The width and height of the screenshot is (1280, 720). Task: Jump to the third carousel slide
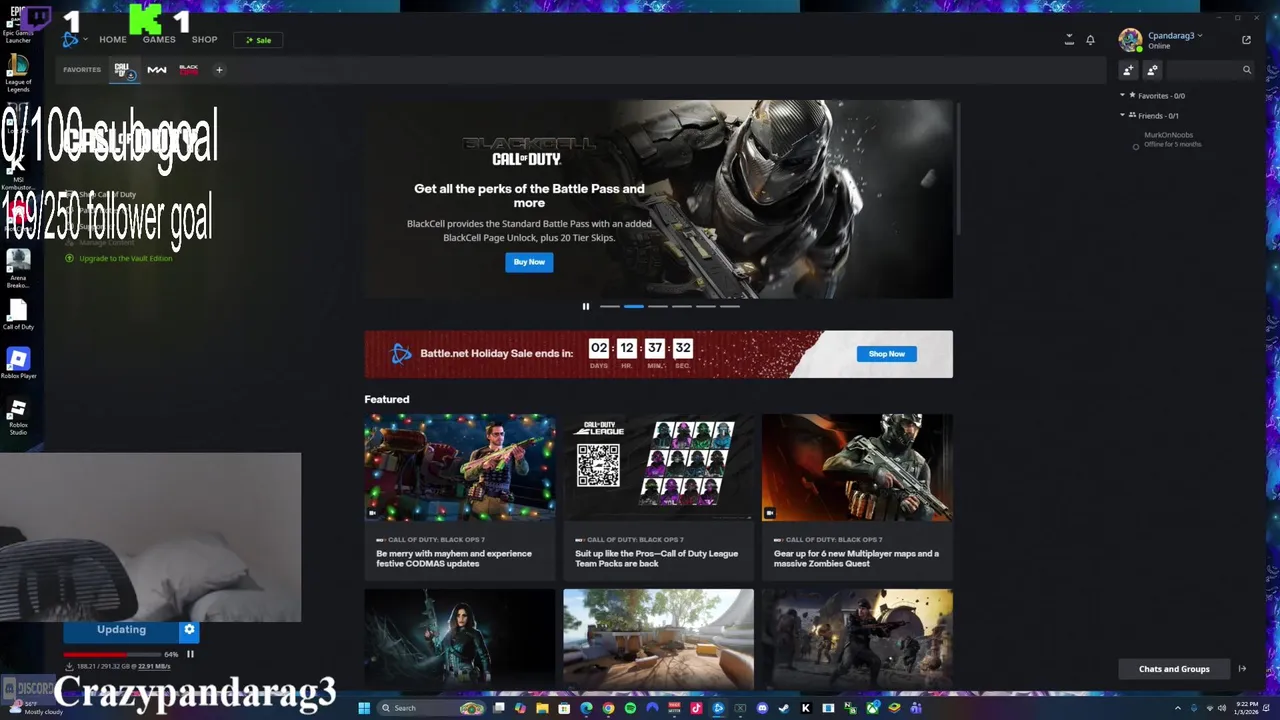point(657,306)
